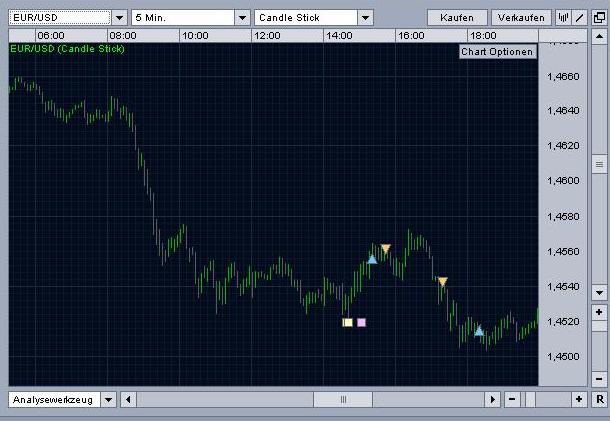Click the 1,4600 price axis label
The height and width of the screenshot is (421, 610).
(563, 181)
